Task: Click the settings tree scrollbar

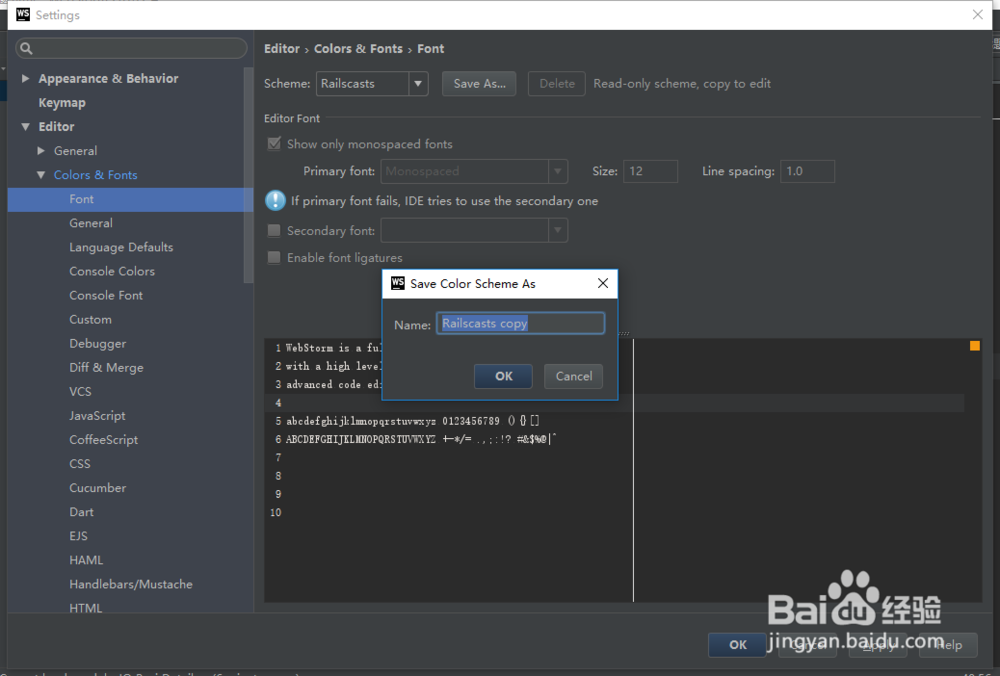Action: (249, 174)
